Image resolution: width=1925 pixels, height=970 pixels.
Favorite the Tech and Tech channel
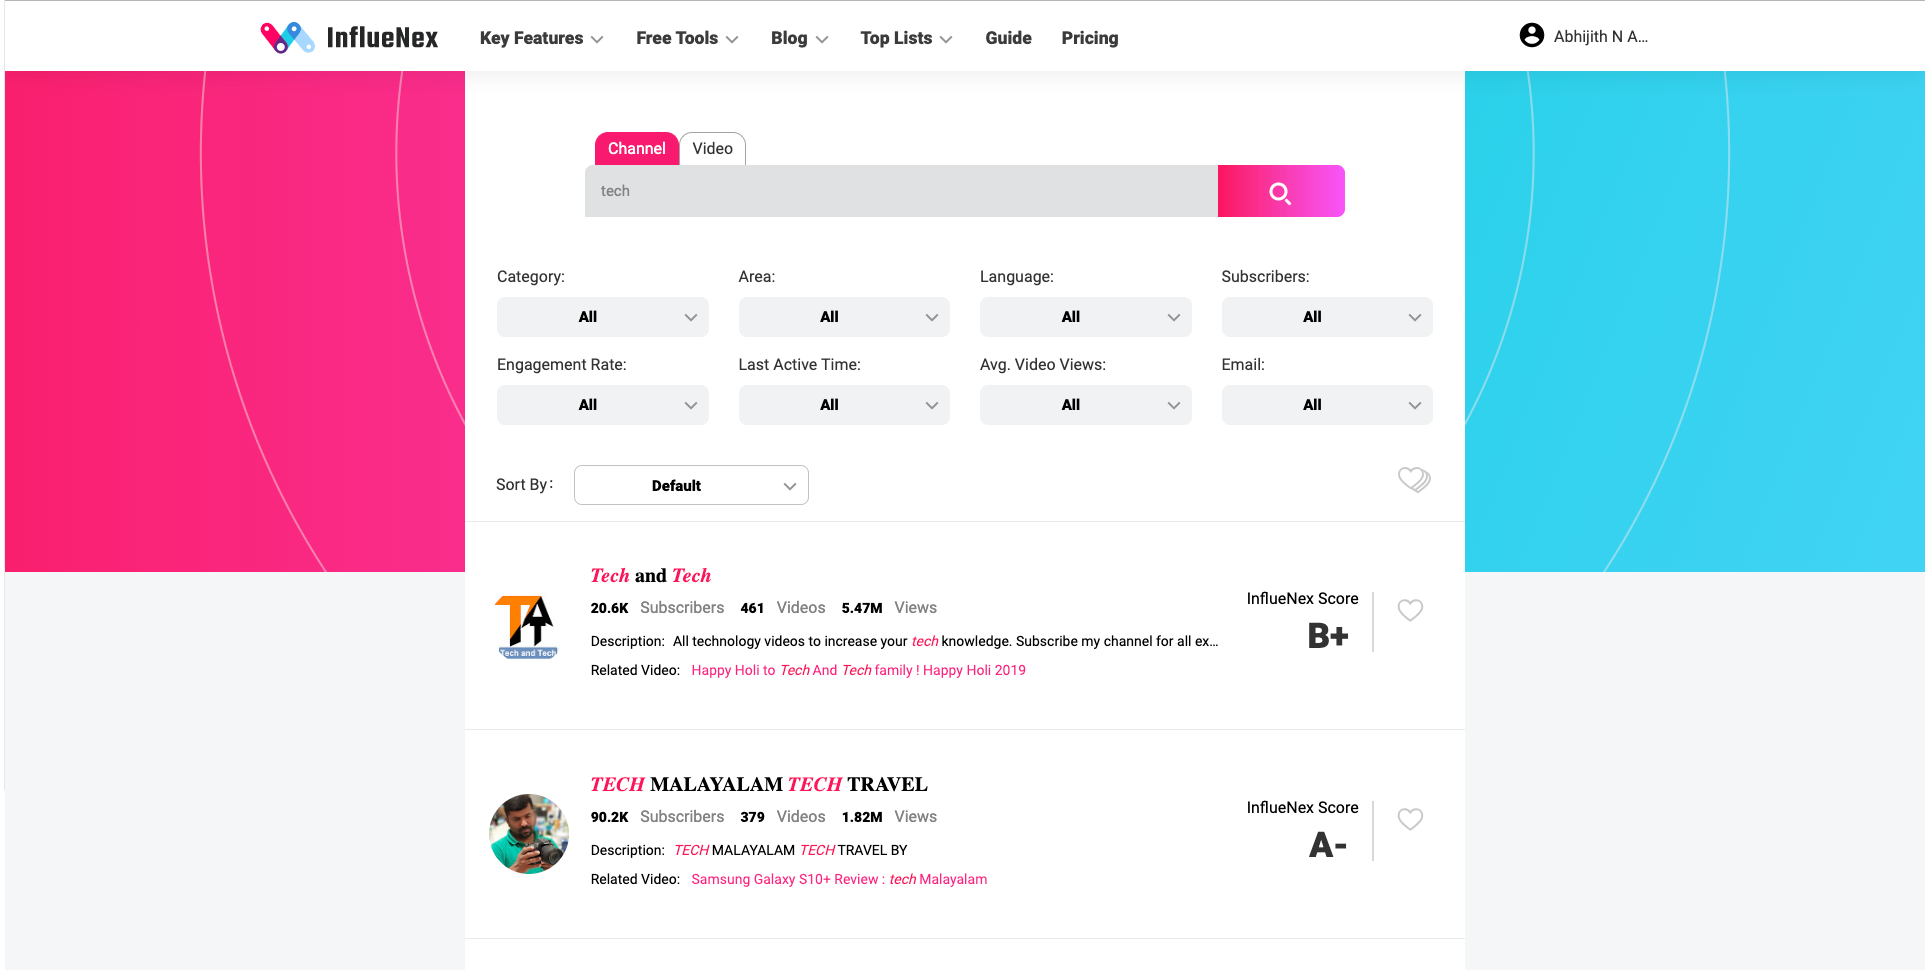1410,610
